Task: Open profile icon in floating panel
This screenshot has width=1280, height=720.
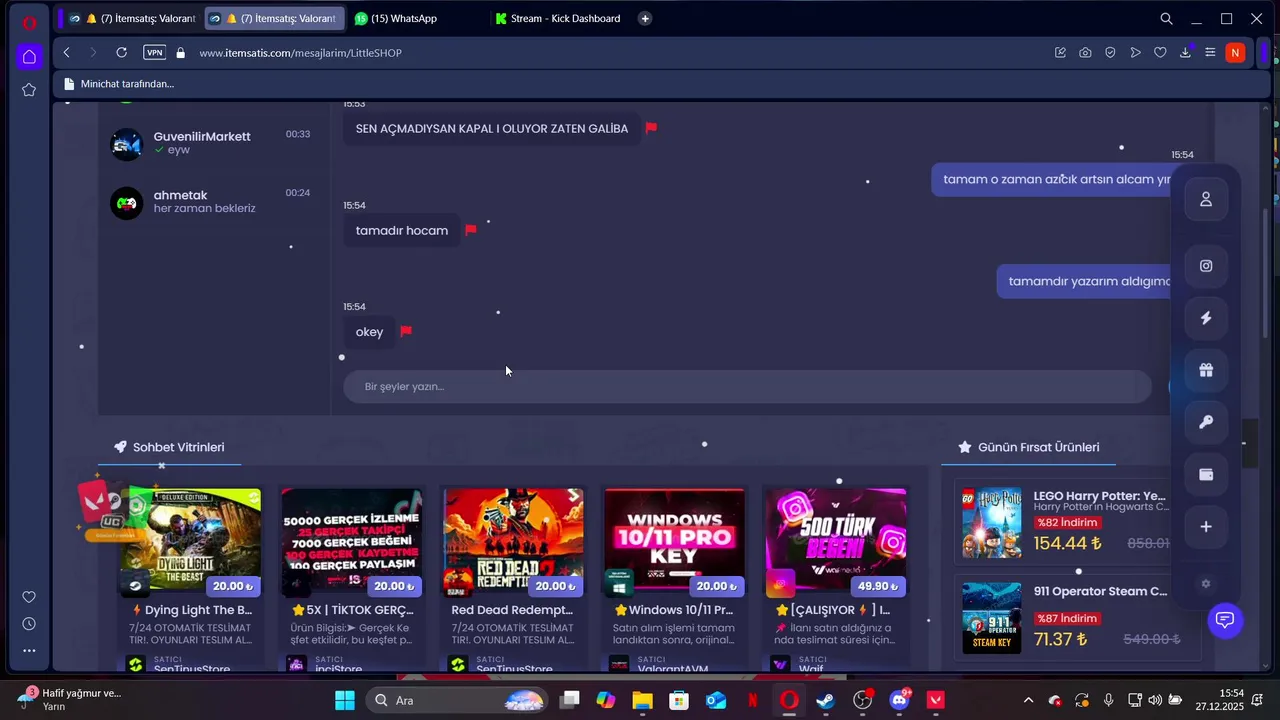Action: (x=1206, y=199)
